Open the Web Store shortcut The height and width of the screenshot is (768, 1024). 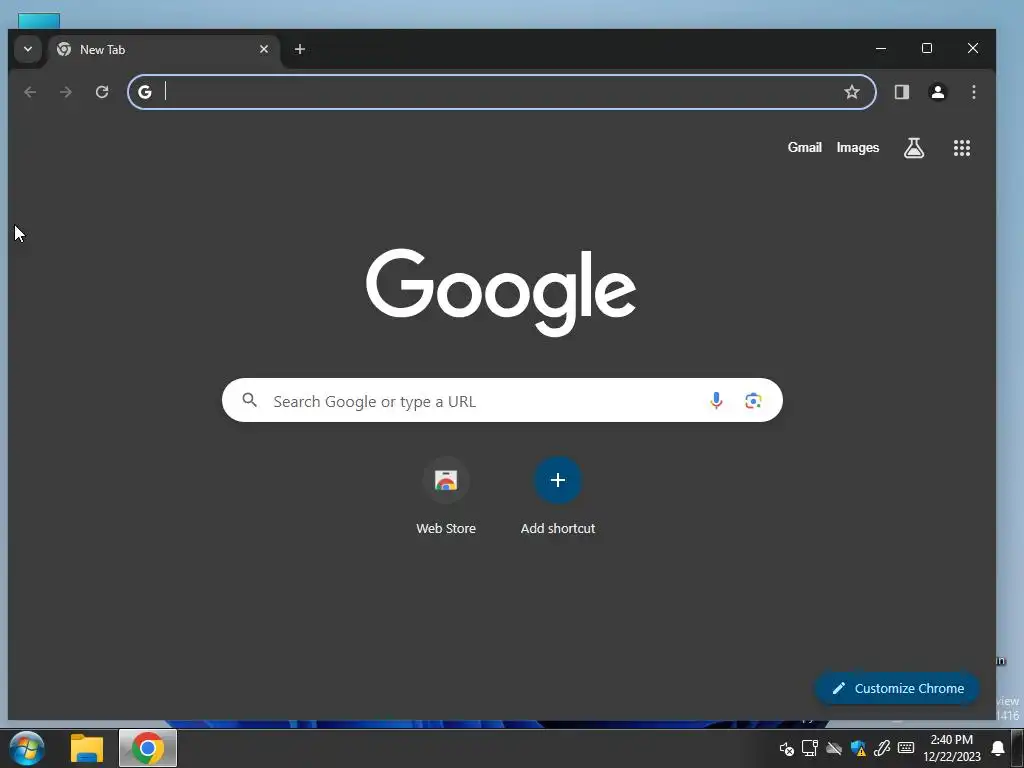click(446, 497)
